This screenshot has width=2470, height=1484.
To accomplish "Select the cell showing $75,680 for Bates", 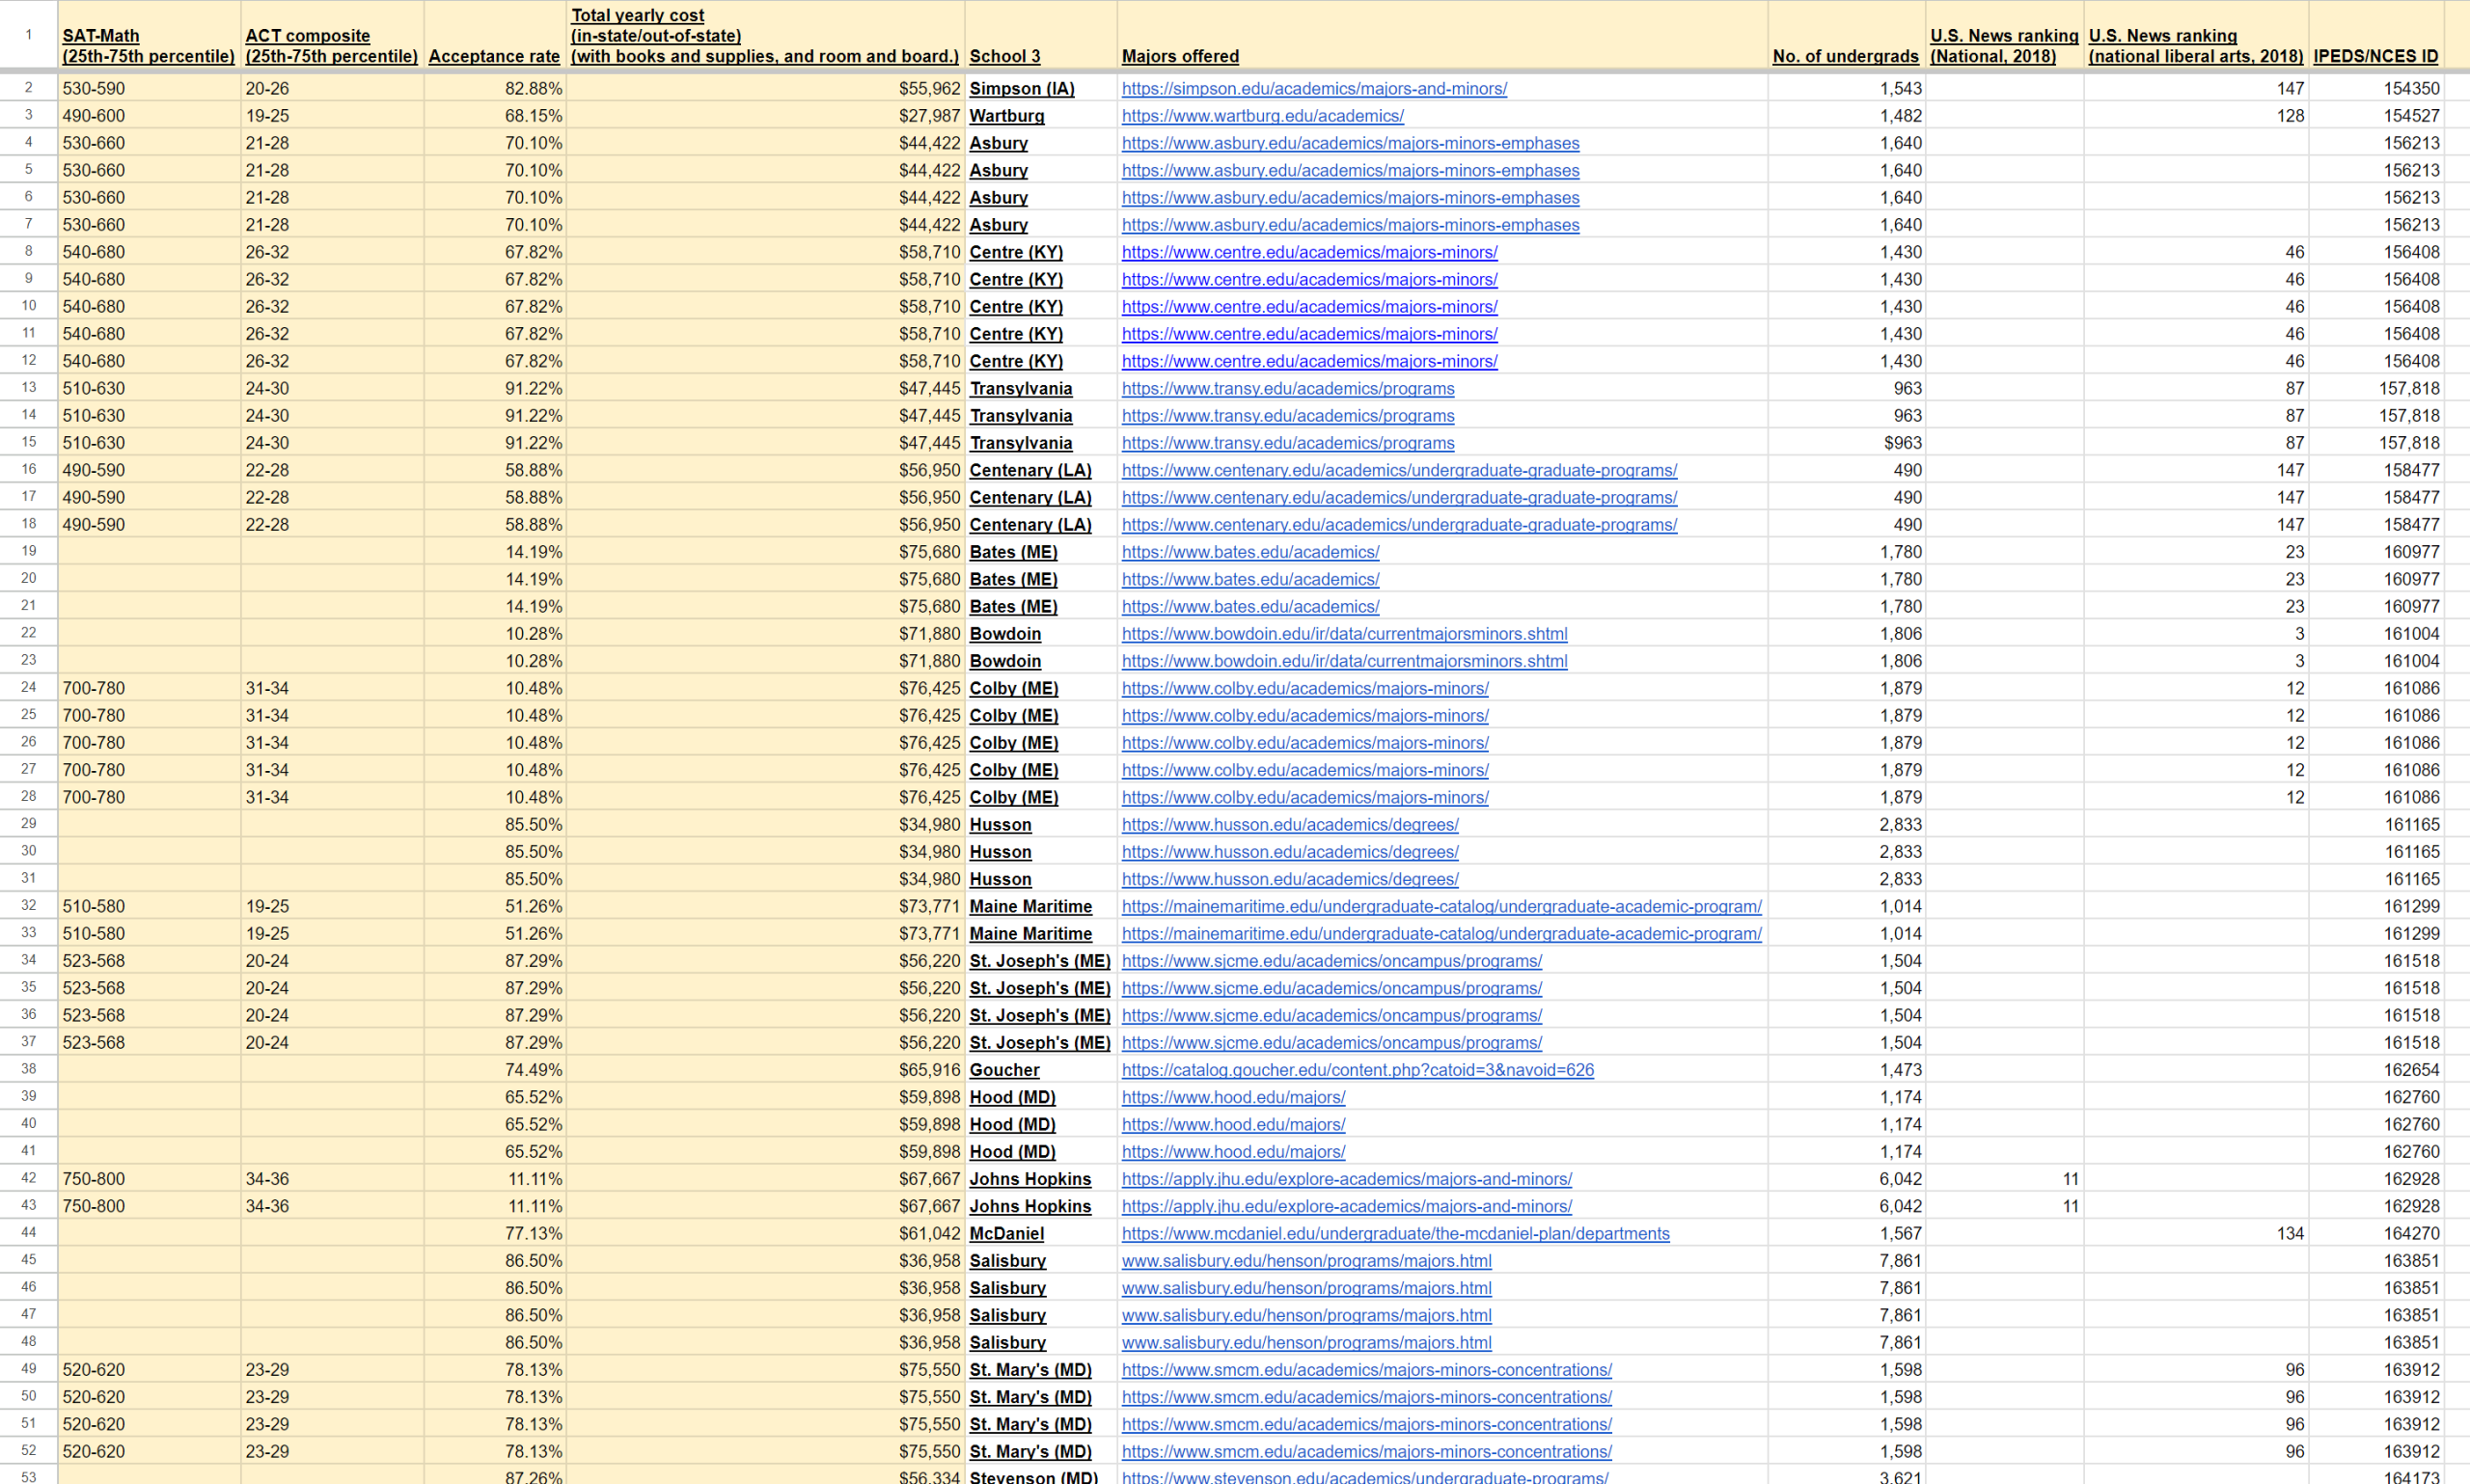I will pyautogui.click(x=930, y=551).
